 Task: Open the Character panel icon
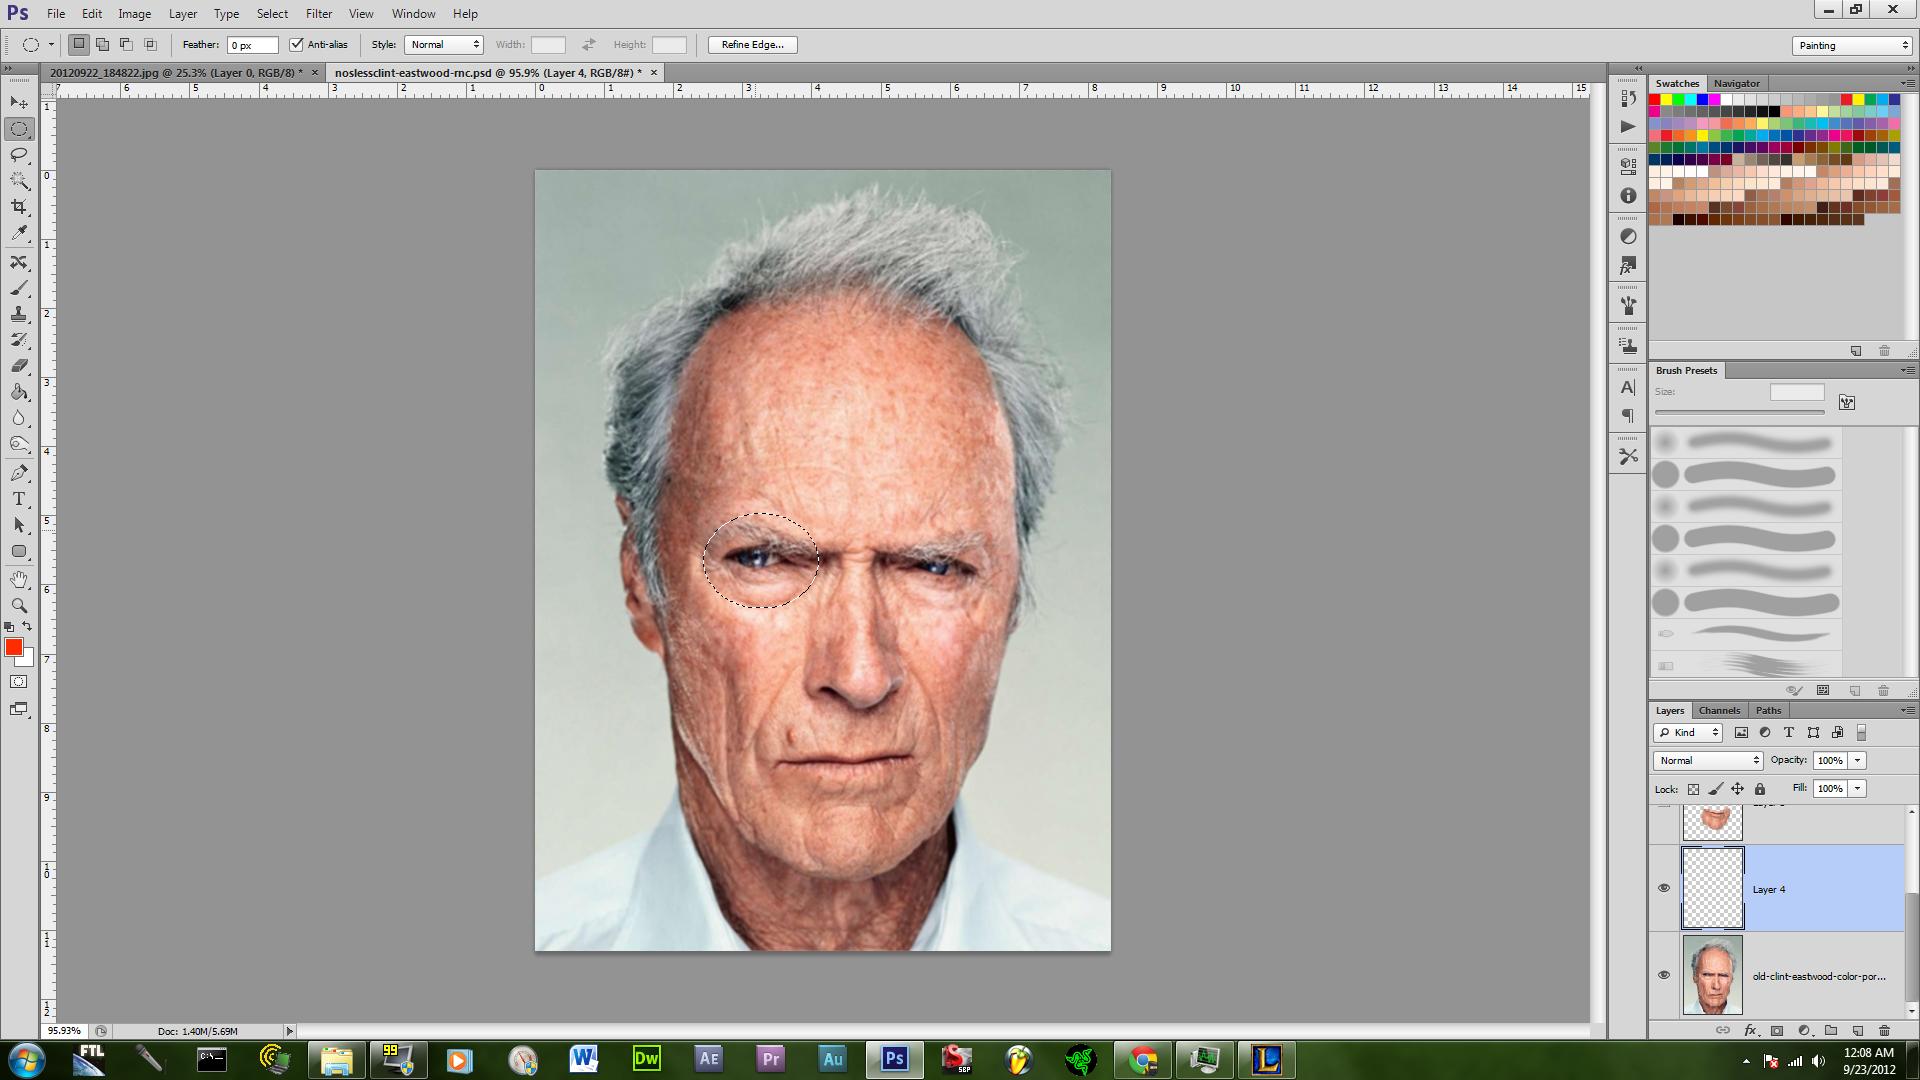(x=1628, y=387)
